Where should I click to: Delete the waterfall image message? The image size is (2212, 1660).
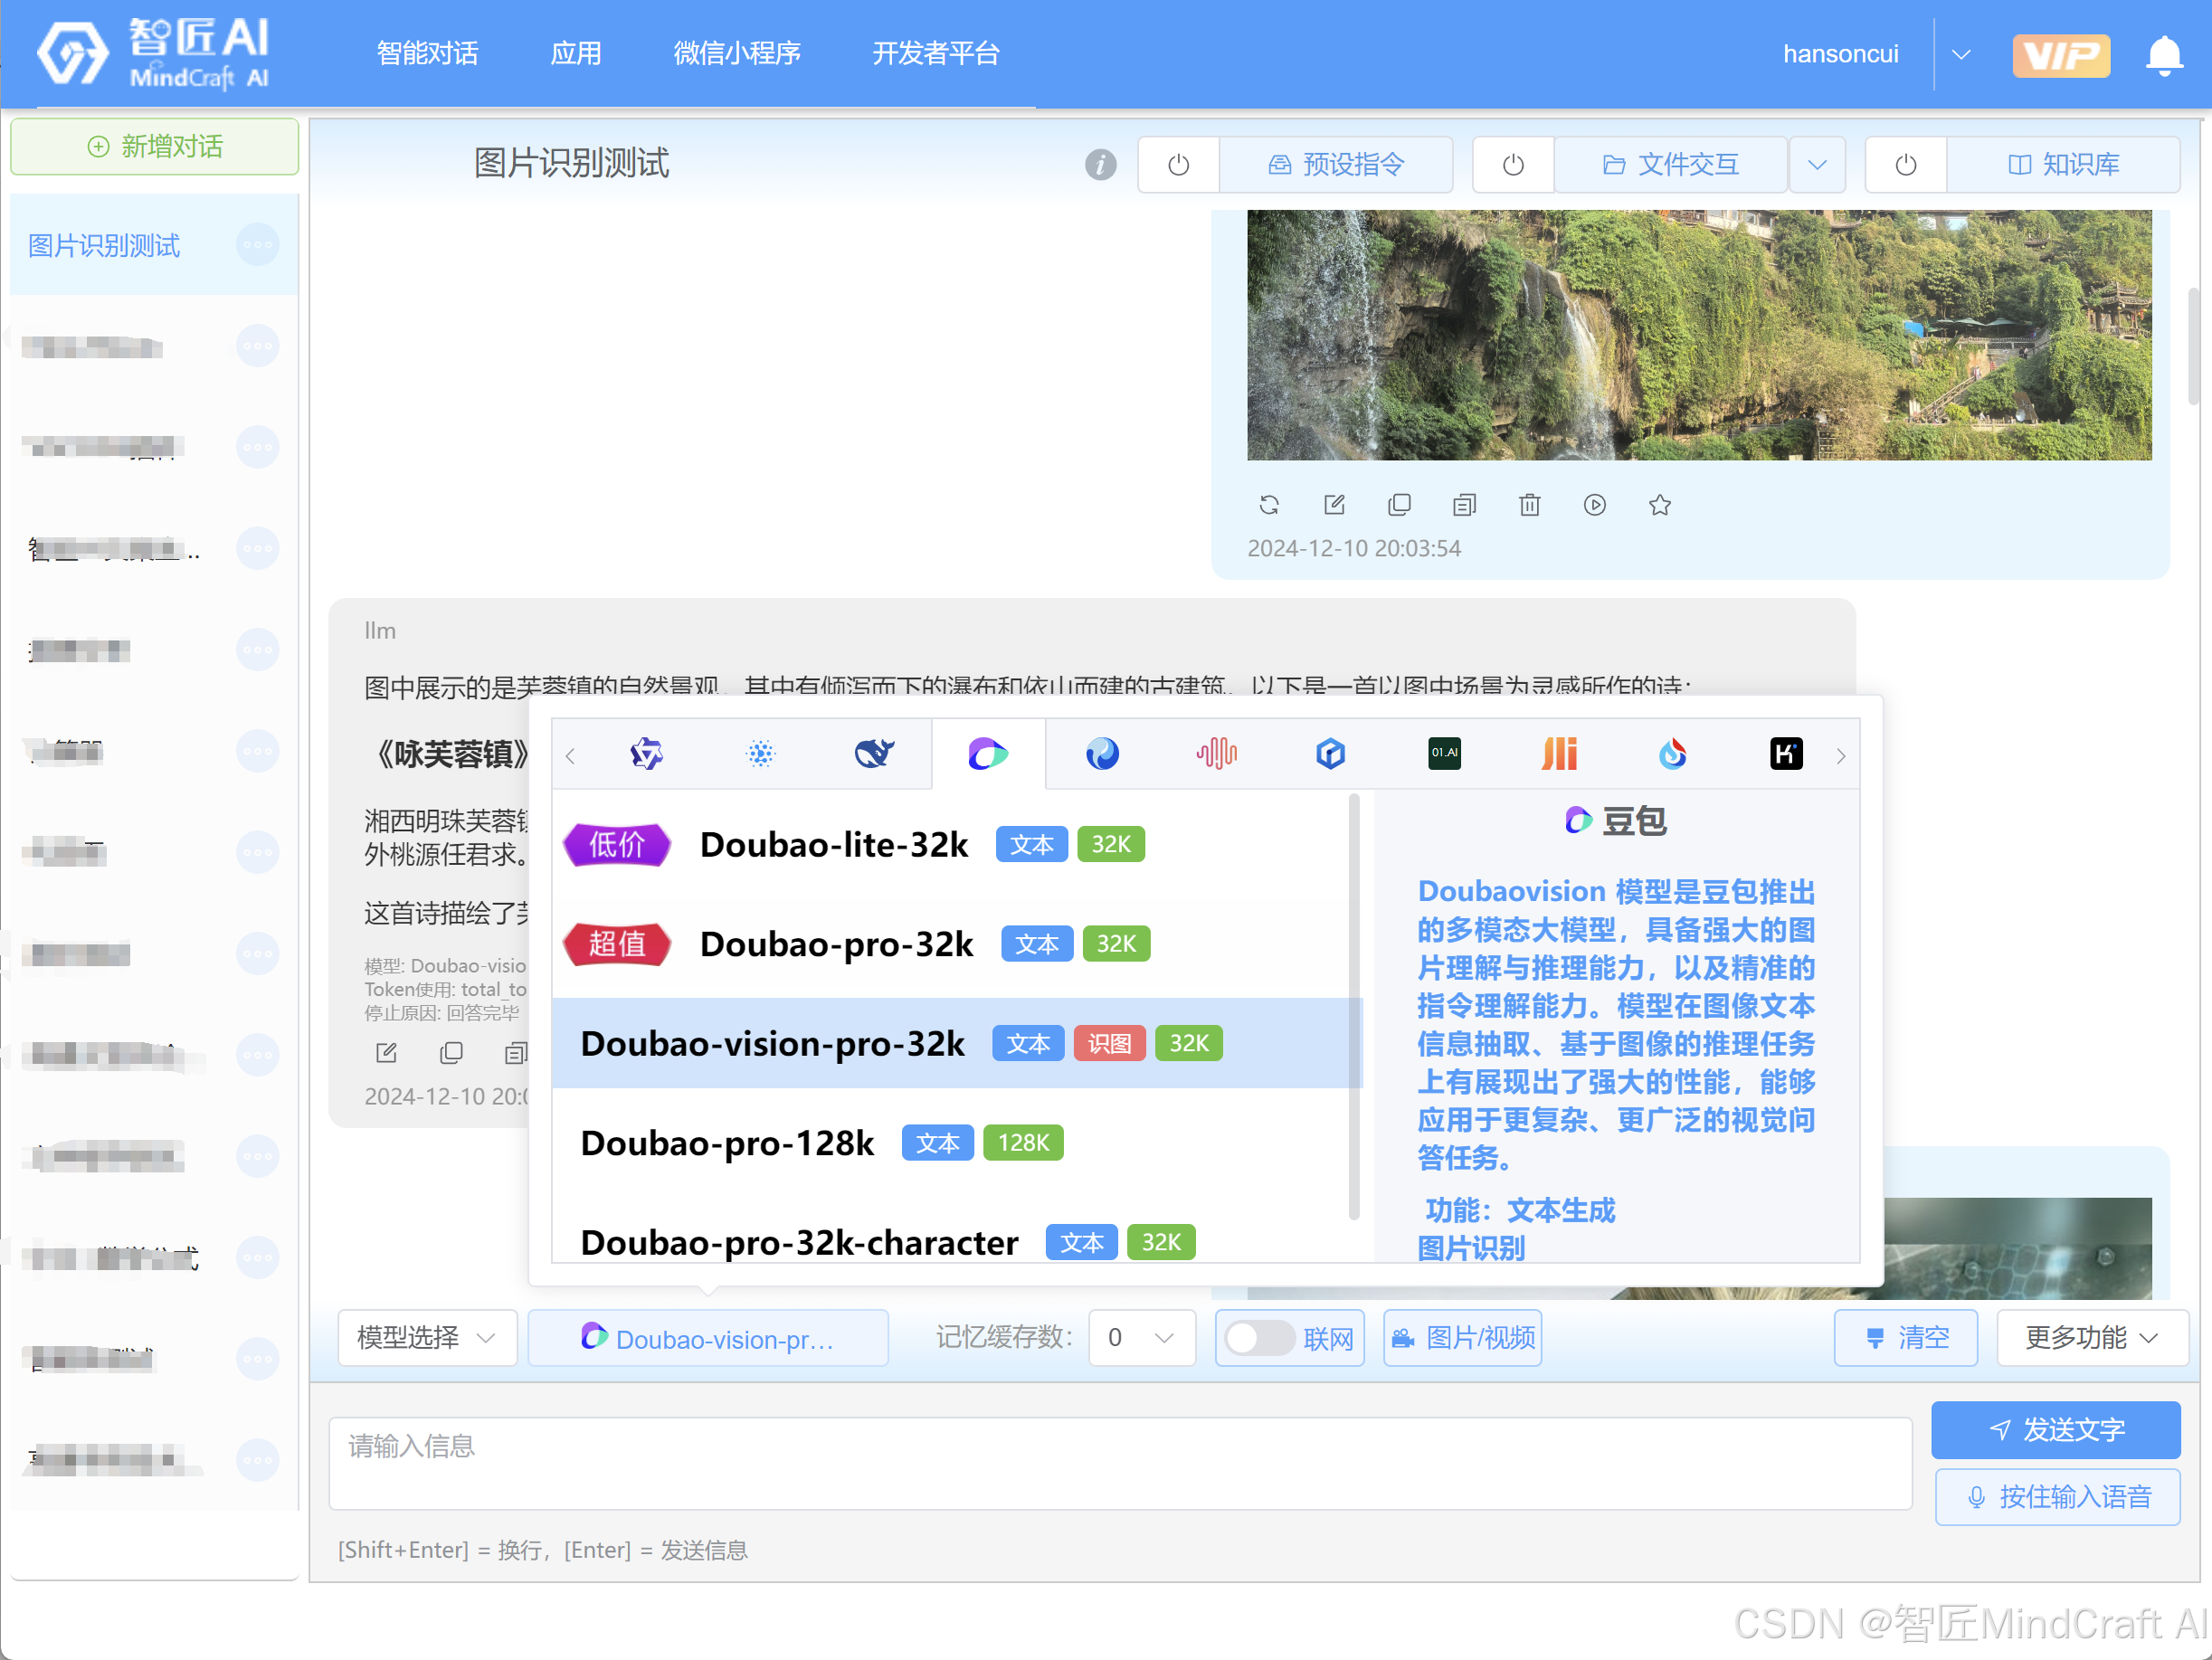[1529, 505]
